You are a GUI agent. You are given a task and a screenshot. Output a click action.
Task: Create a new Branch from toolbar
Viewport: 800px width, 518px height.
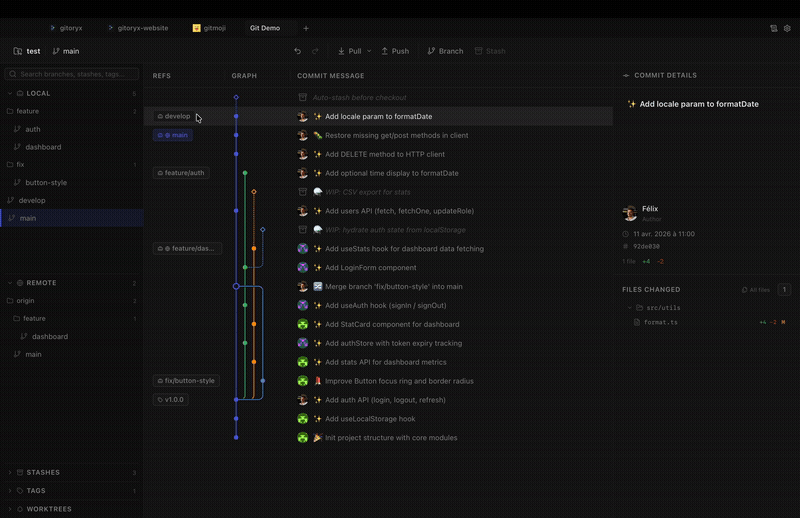[x=445, y=51]
